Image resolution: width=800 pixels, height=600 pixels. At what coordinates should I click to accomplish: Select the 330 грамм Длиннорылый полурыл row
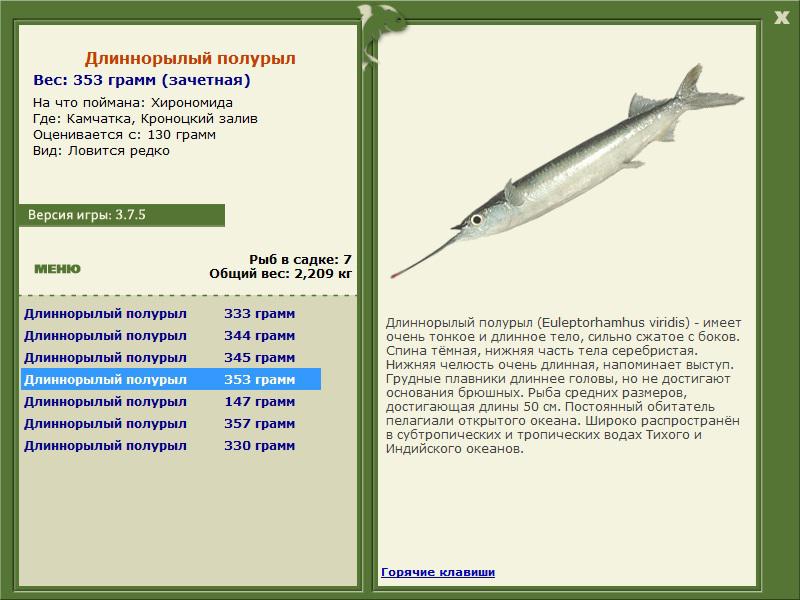171,445
